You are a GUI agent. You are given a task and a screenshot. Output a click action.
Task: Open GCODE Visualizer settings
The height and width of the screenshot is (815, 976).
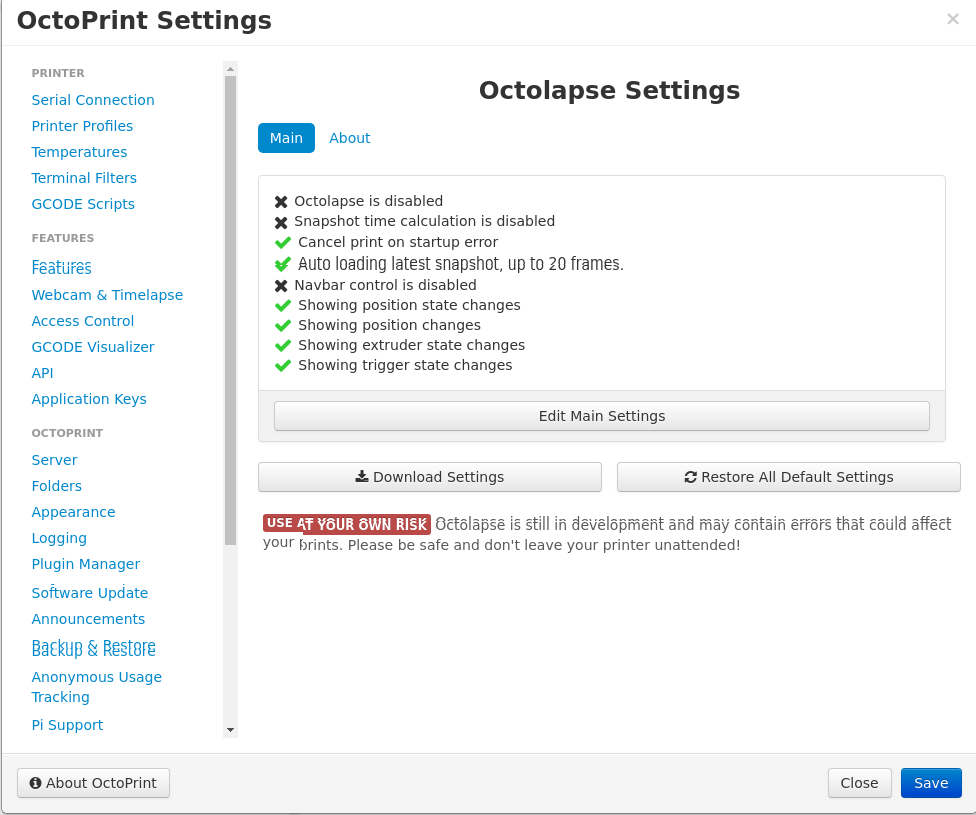pyautogui.click(x=92, y=347)
